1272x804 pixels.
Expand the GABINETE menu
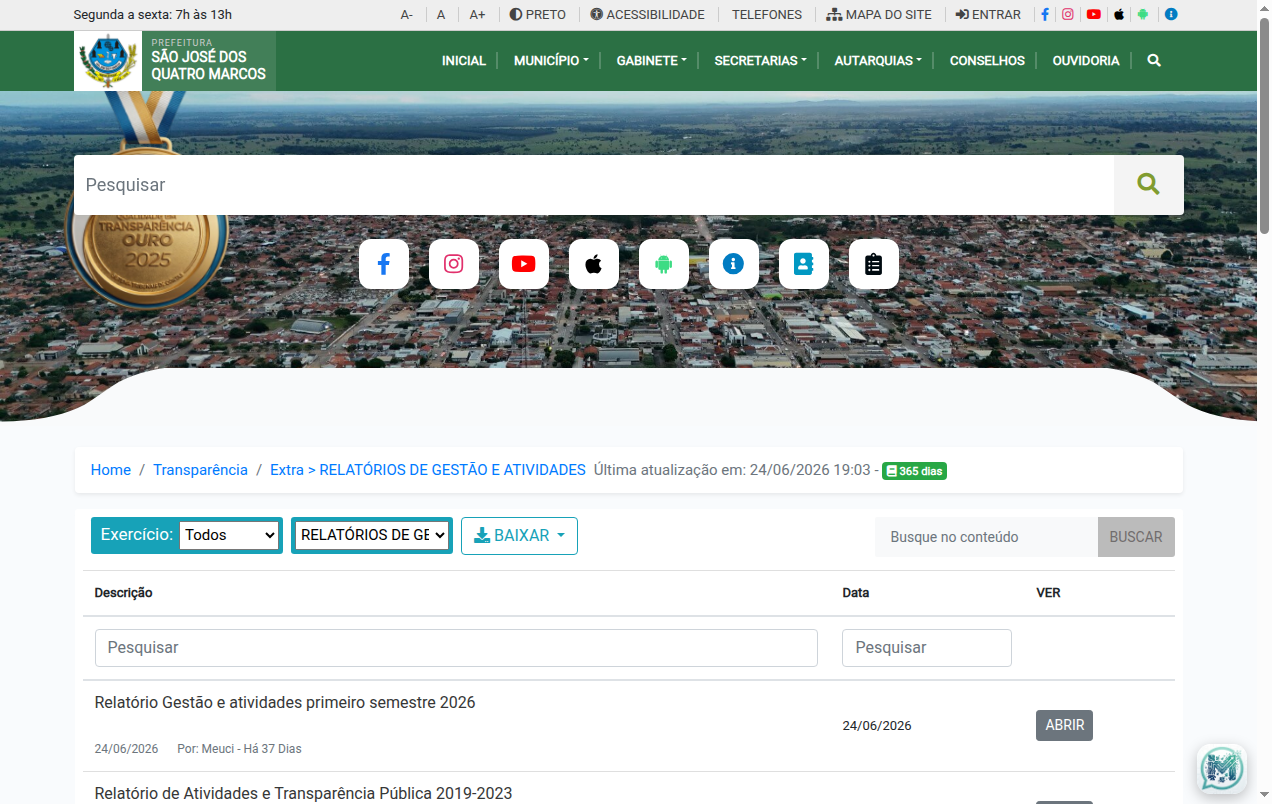click(x=652, y=61)
